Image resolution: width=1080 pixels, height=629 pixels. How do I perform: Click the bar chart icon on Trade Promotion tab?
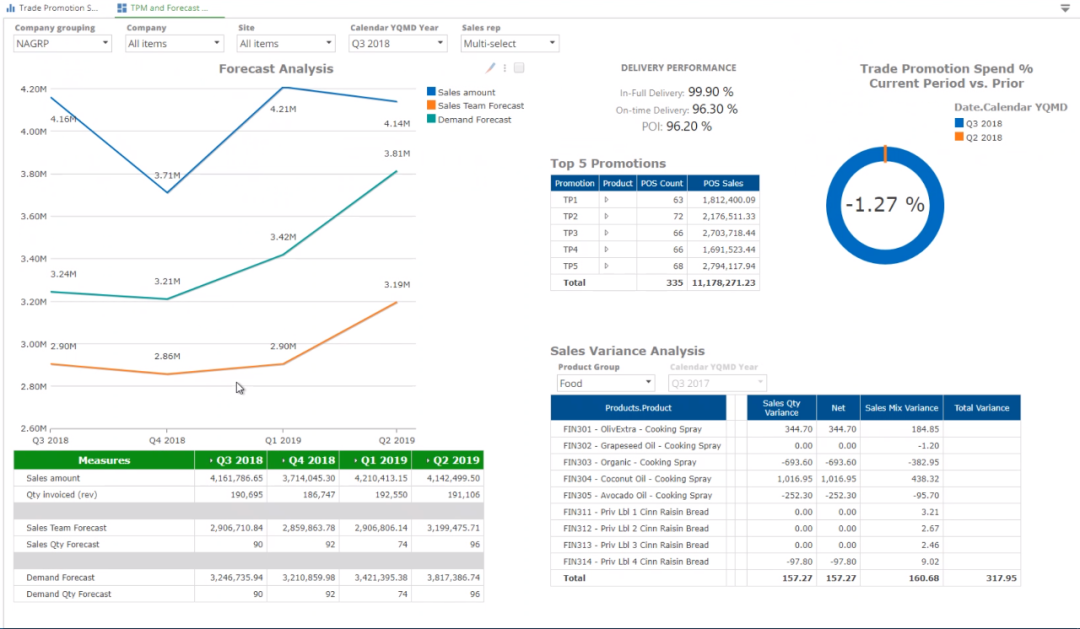click(11, 8)
